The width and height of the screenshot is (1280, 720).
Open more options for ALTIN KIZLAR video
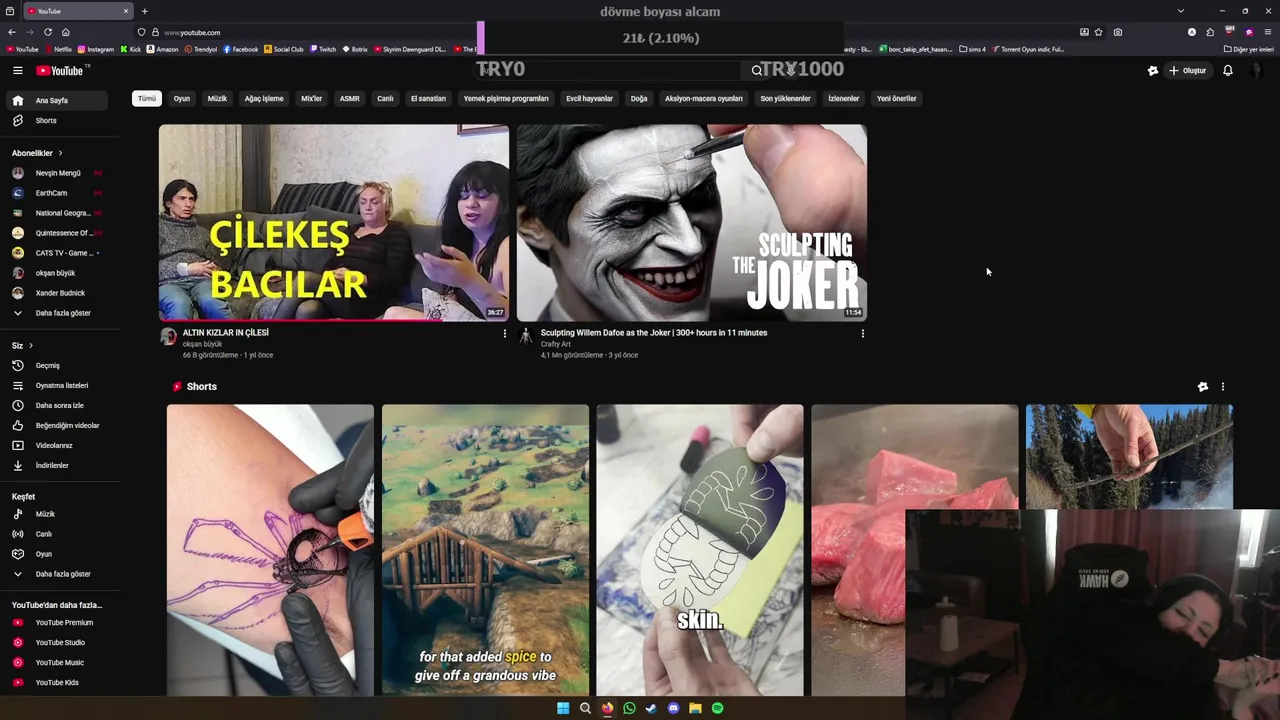(x=504, y=334)
